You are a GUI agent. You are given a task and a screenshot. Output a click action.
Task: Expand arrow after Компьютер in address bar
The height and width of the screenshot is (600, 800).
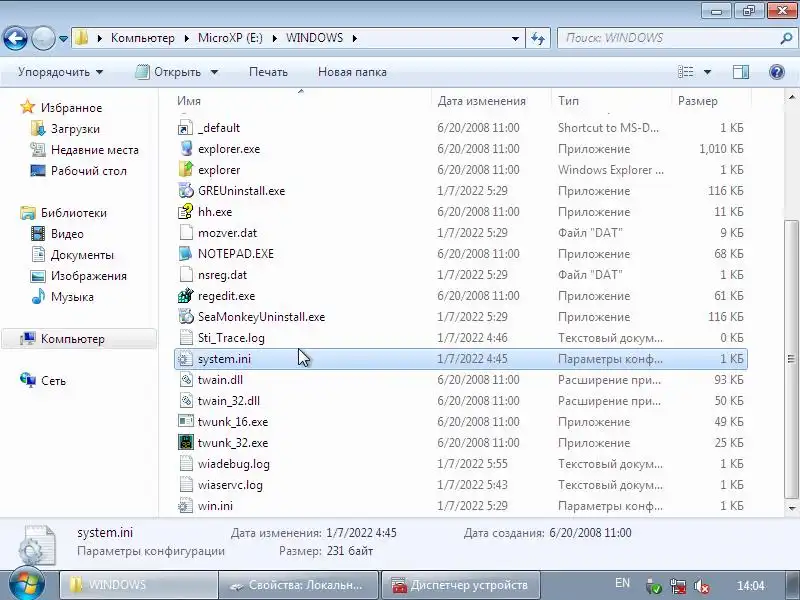185,38
